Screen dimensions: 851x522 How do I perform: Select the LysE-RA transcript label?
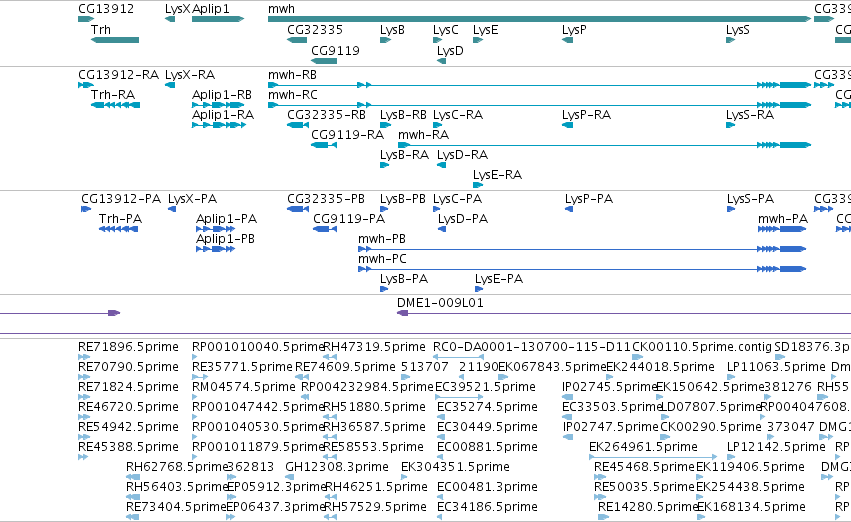[497, 175]
